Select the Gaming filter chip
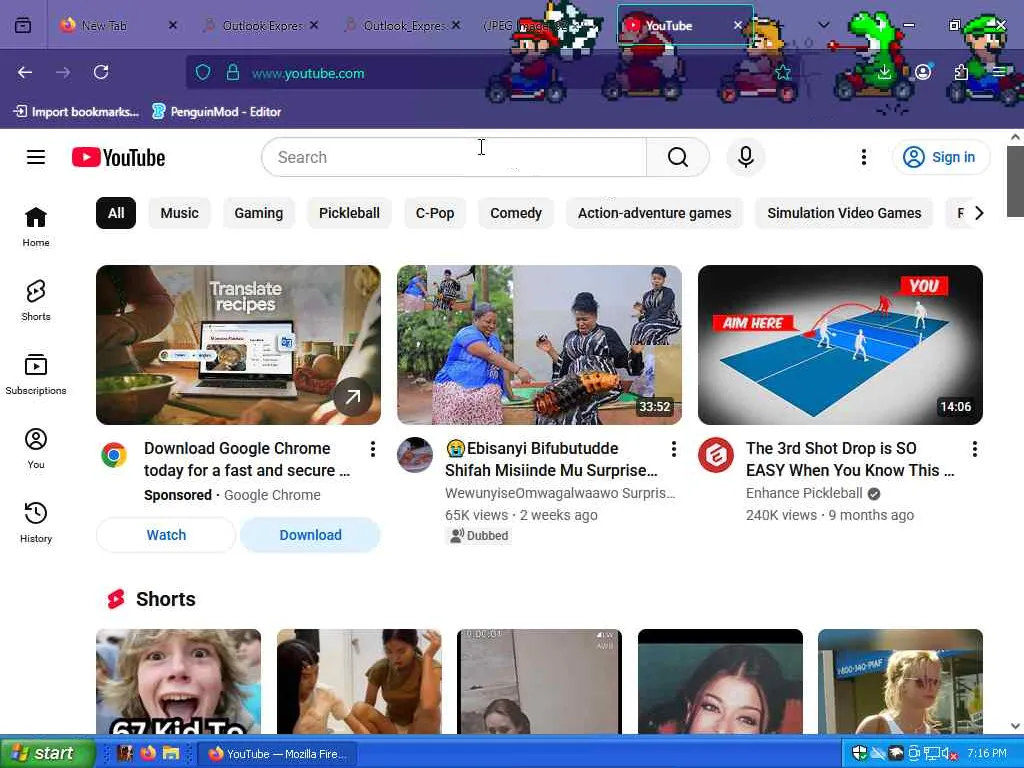 pyautogui.click(x=259, y=213)
